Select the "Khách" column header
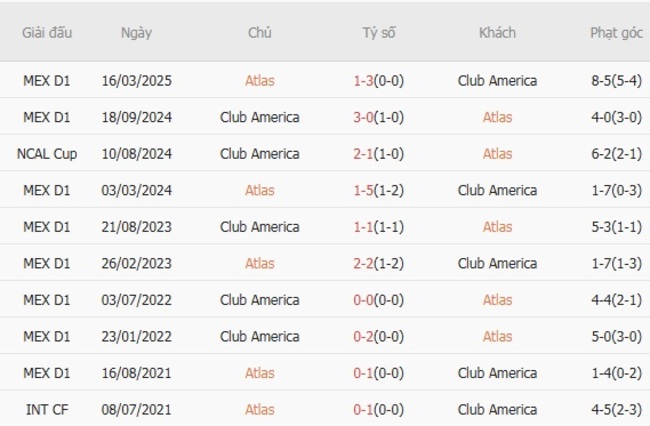Screen dimensions: 650x426 point(497,33)
